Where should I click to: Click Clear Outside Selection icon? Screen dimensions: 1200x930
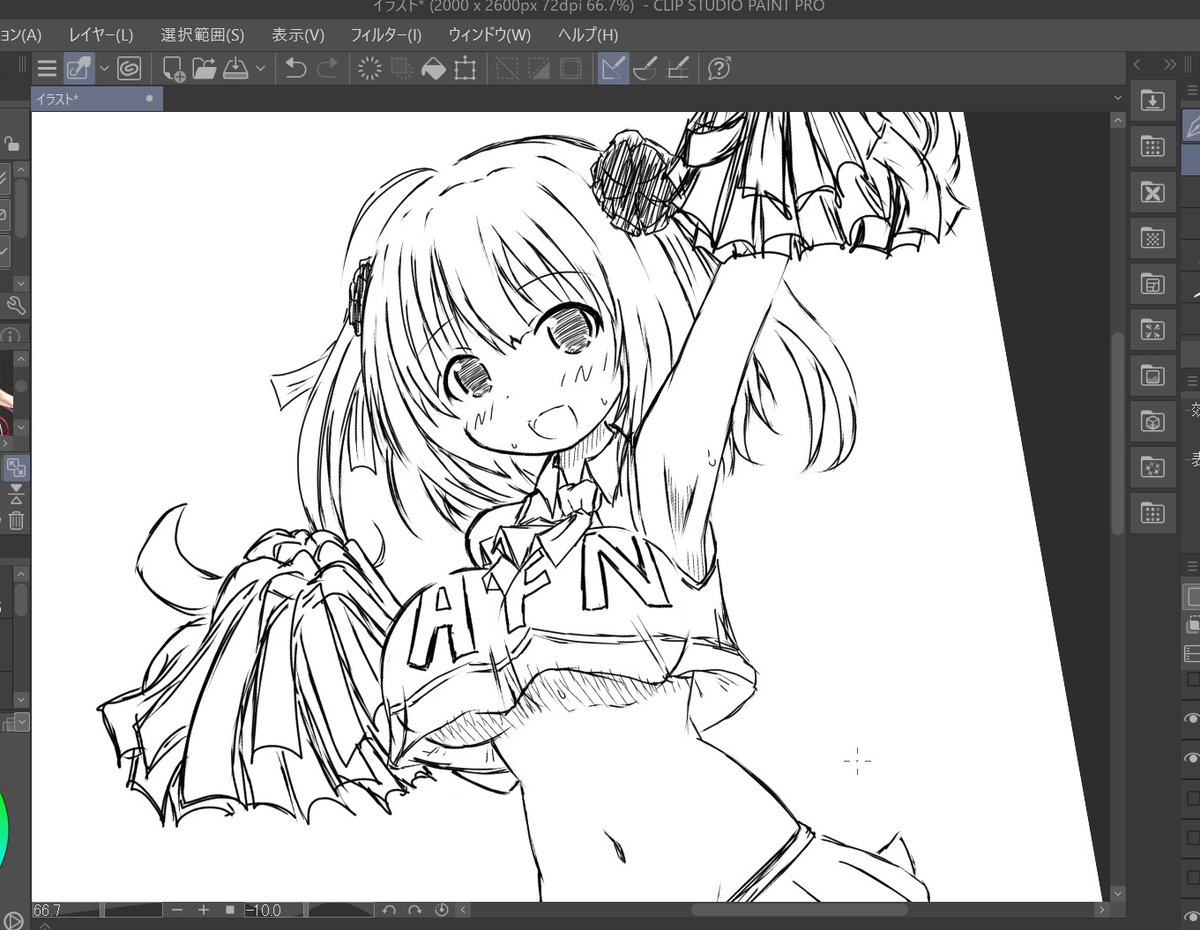(x=402, y=69)
